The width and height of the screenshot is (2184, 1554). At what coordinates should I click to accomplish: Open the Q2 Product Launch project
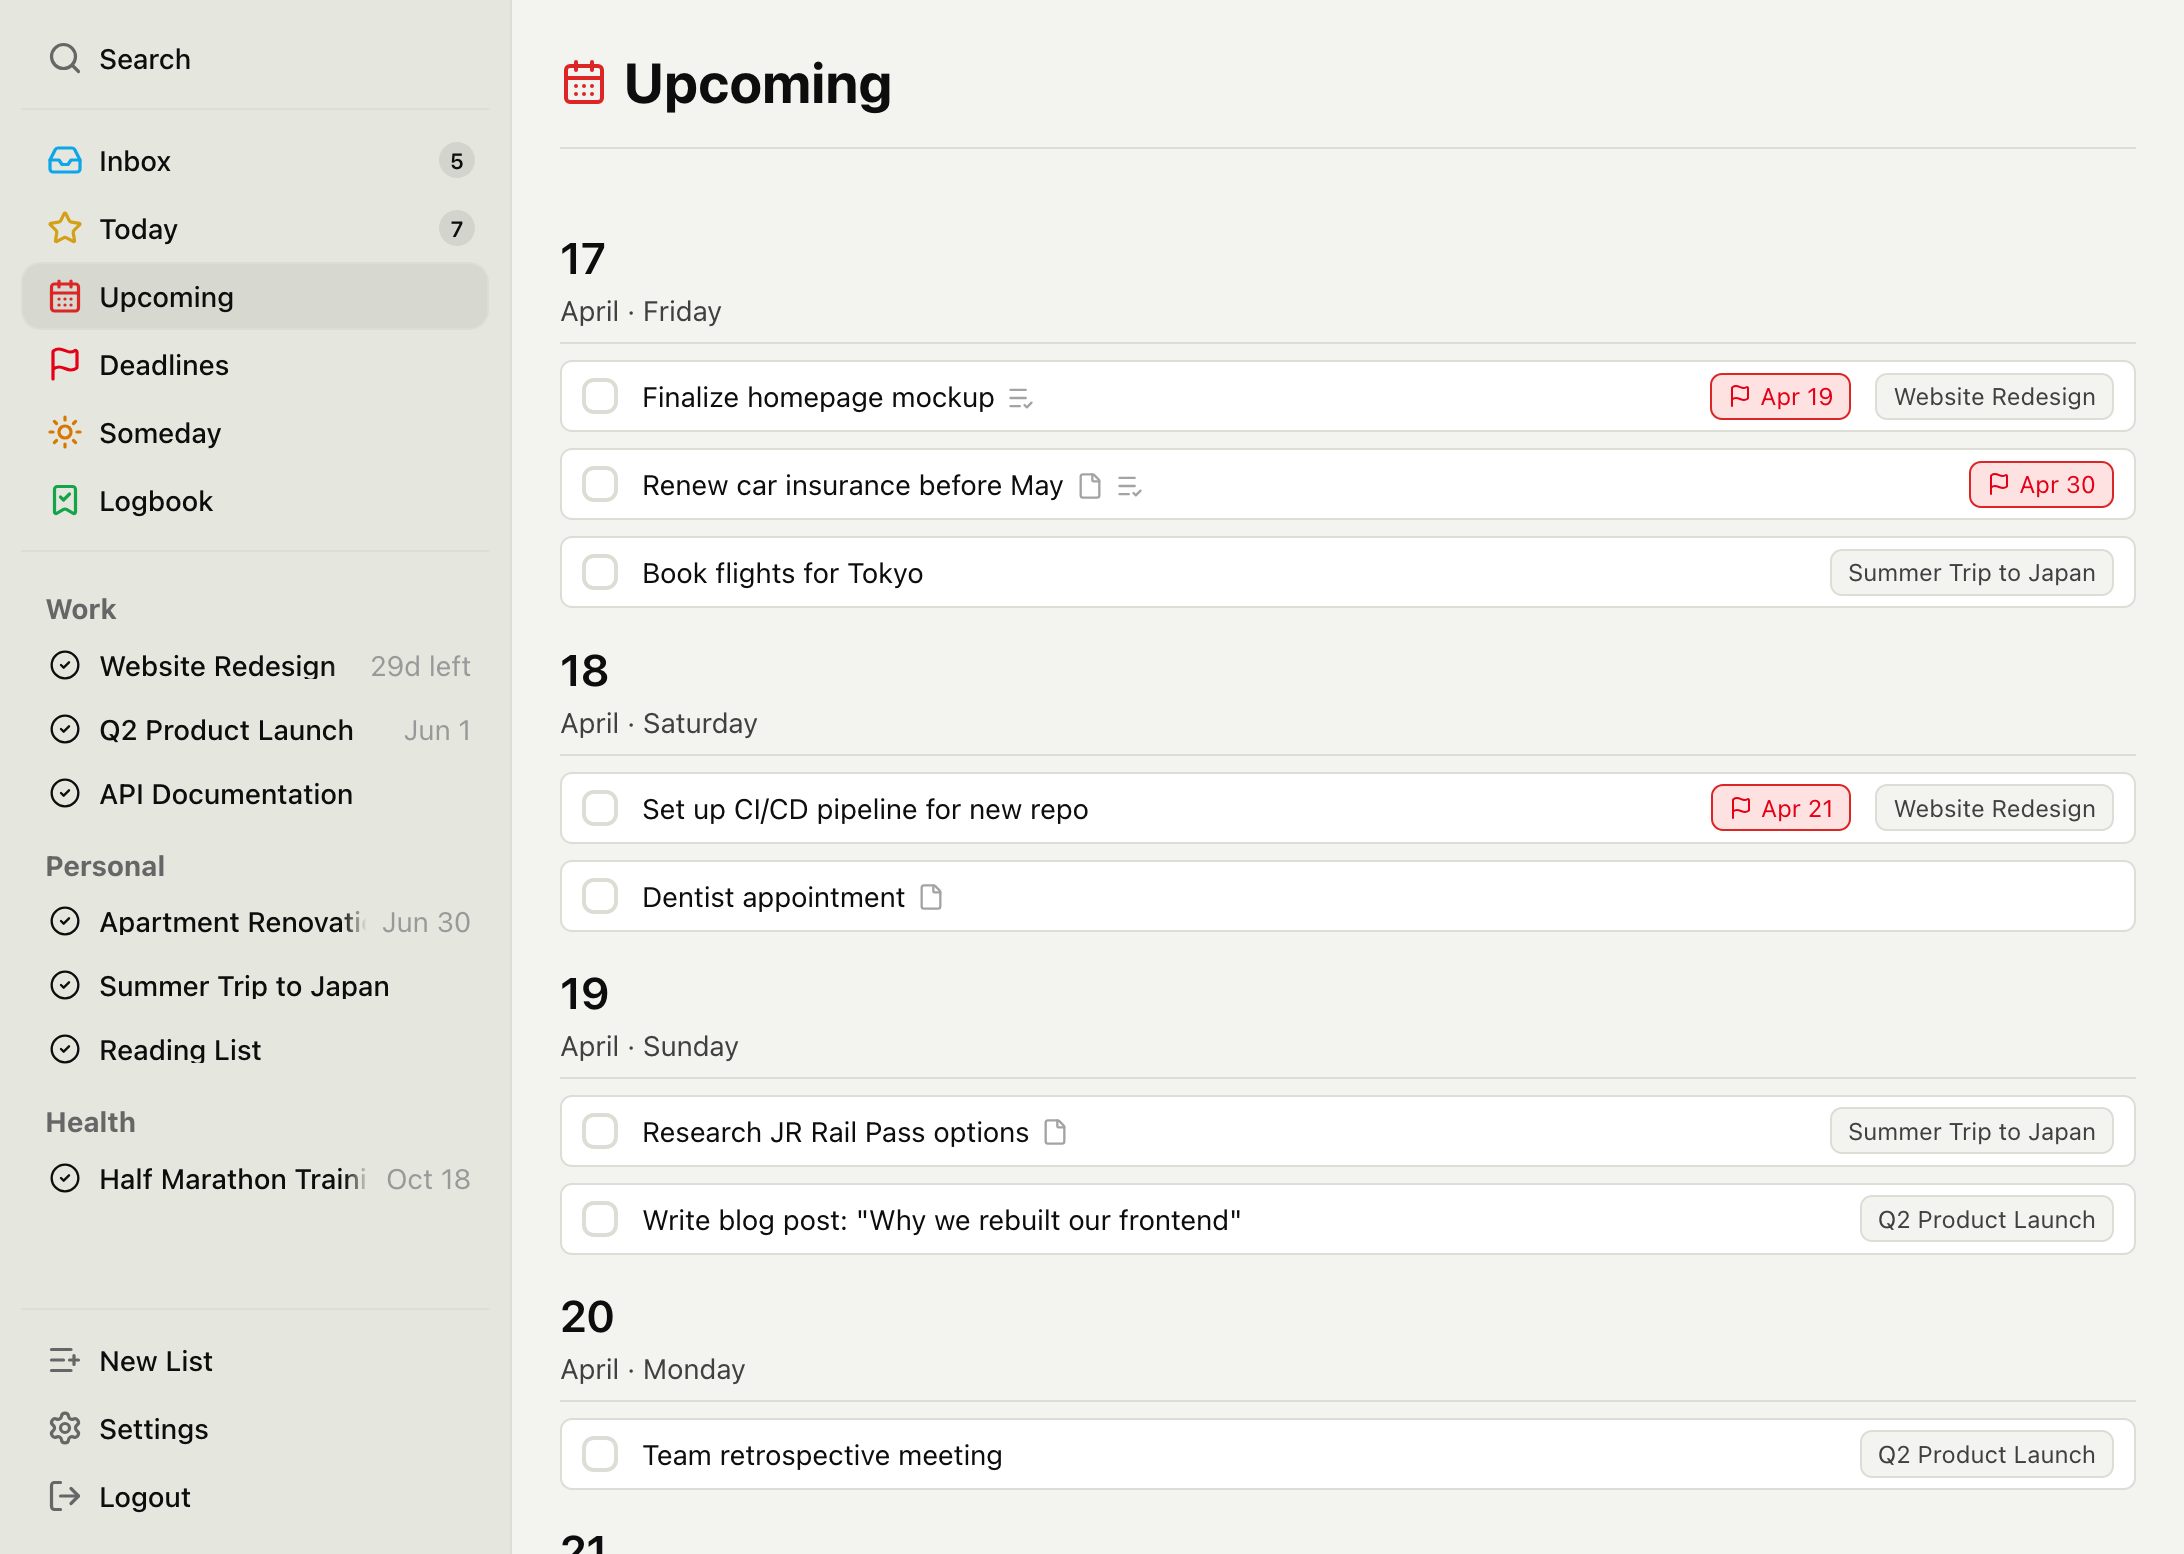[255, 730]
